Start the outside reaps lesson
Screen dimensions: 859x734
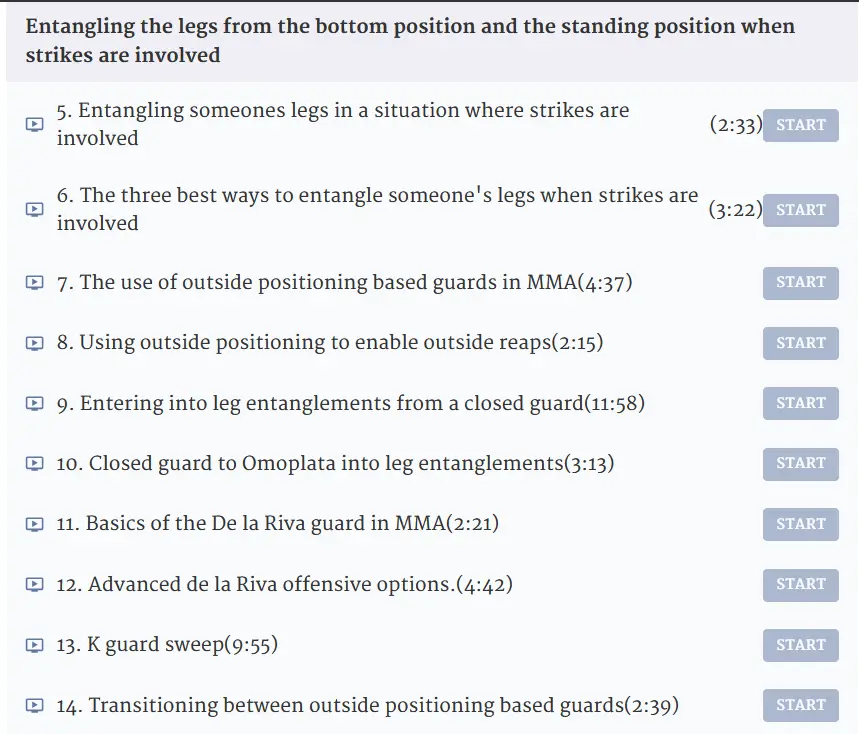point(800,343)
